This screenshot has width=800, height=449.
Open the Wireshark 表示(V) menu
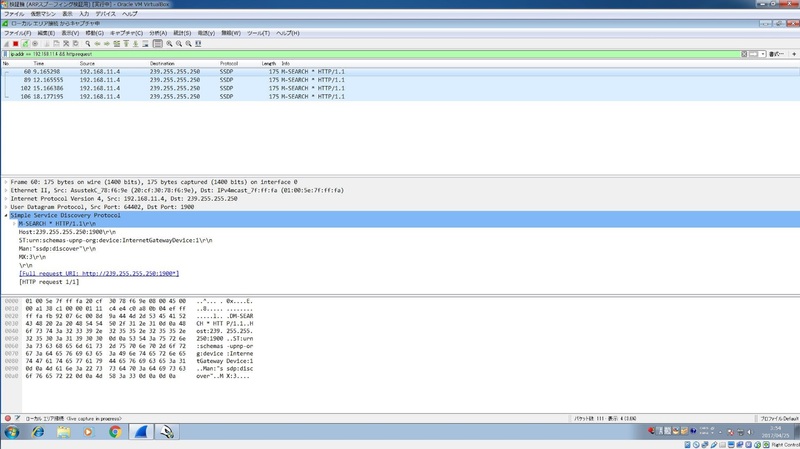70,33
